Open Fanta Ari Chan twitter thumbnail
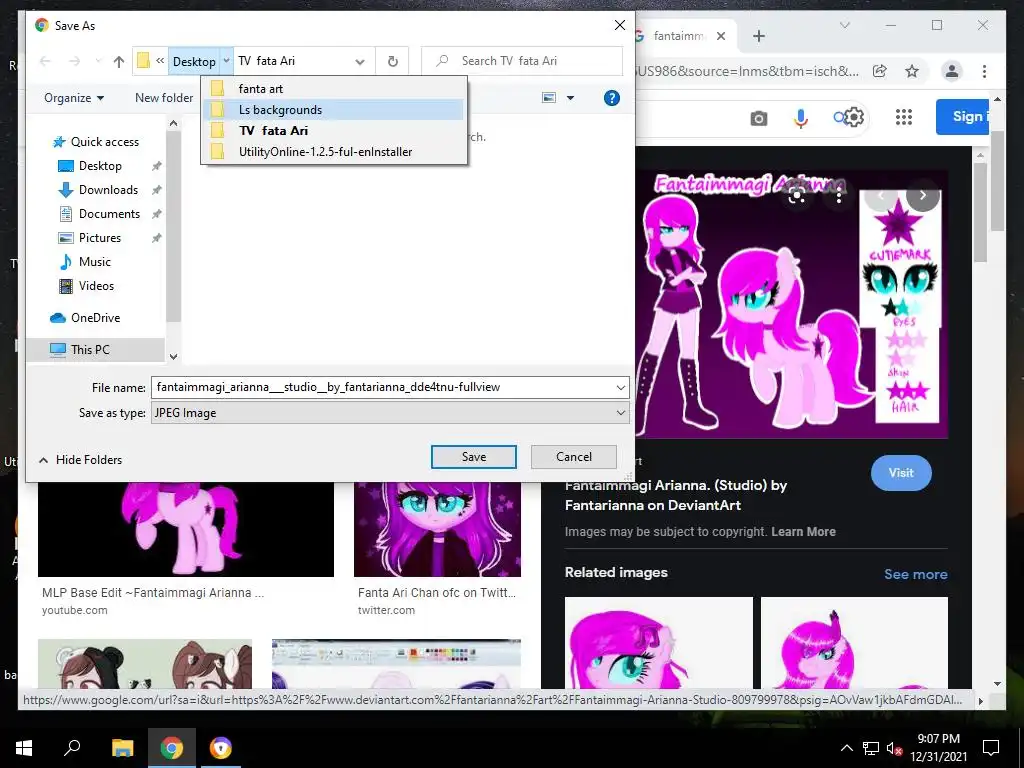 click(438, 530)
